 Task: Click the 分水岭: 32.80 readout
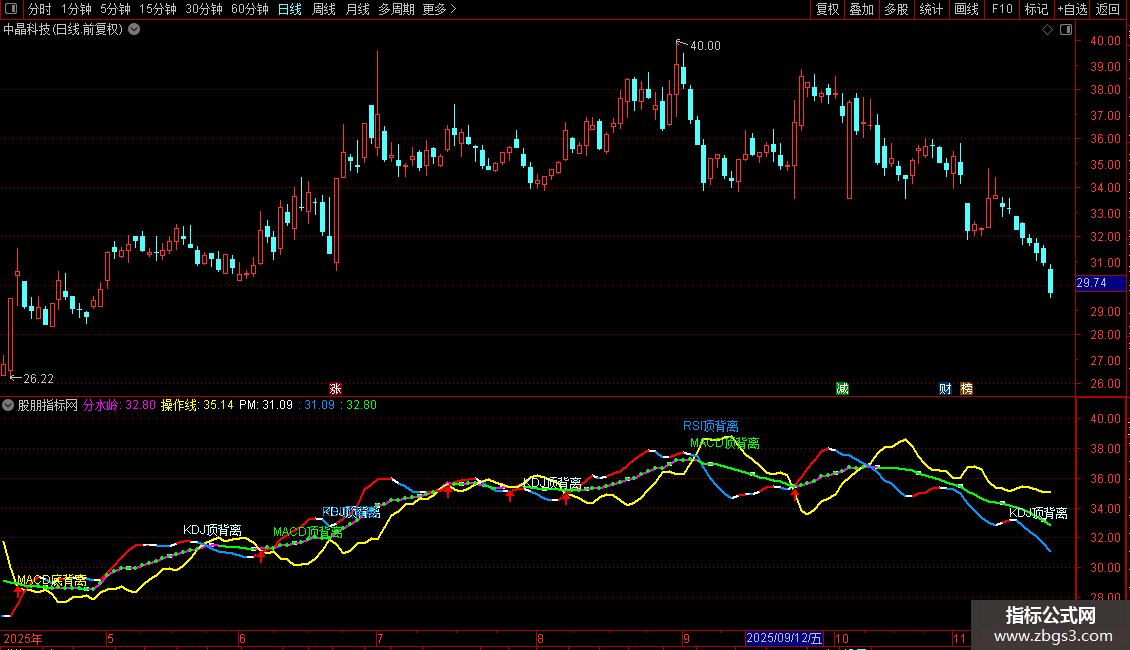(119, 405)
